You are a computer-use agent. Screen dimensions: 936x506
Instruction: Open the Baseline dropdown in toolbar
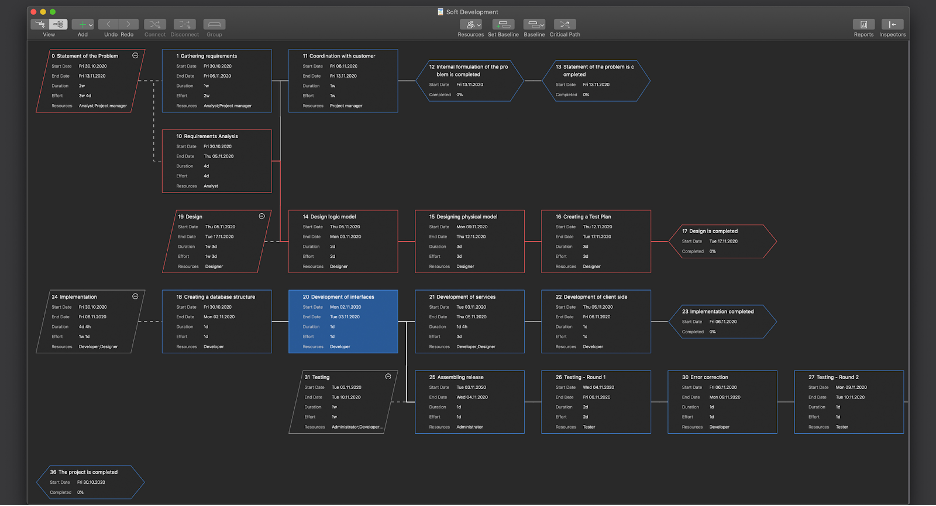[534, 24]
